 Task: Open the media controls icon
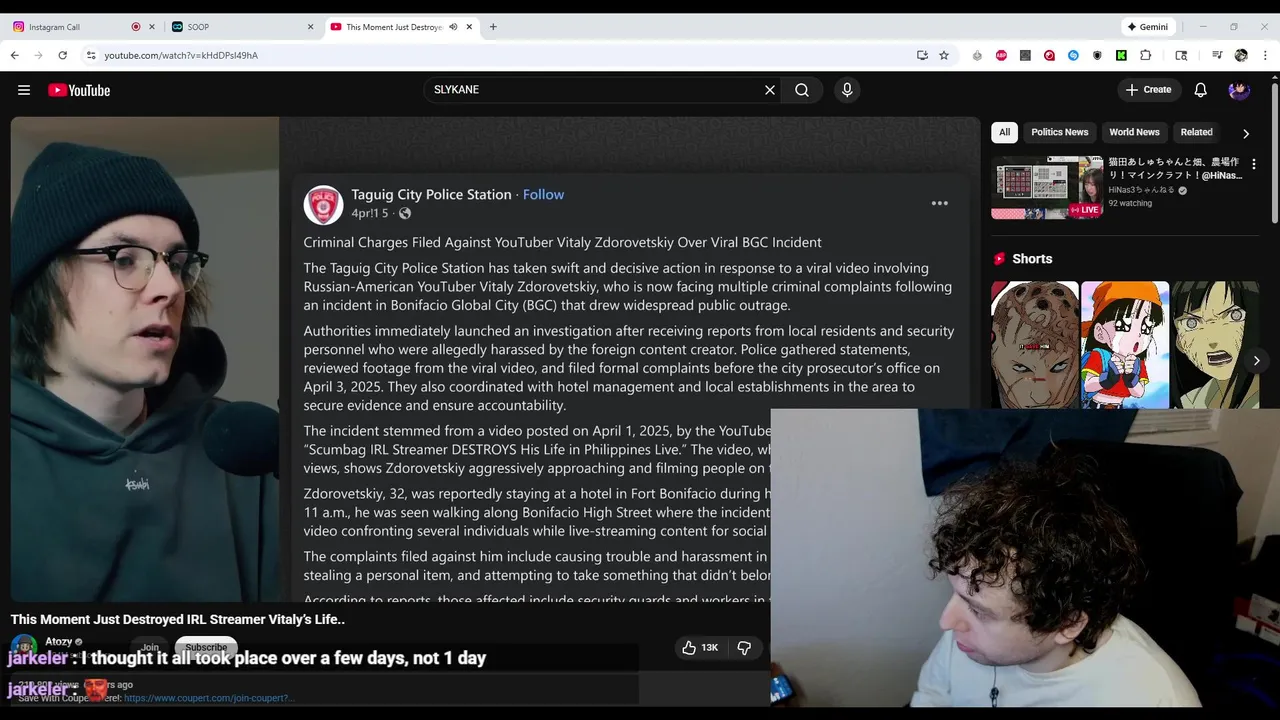(x=1217, y=55)
